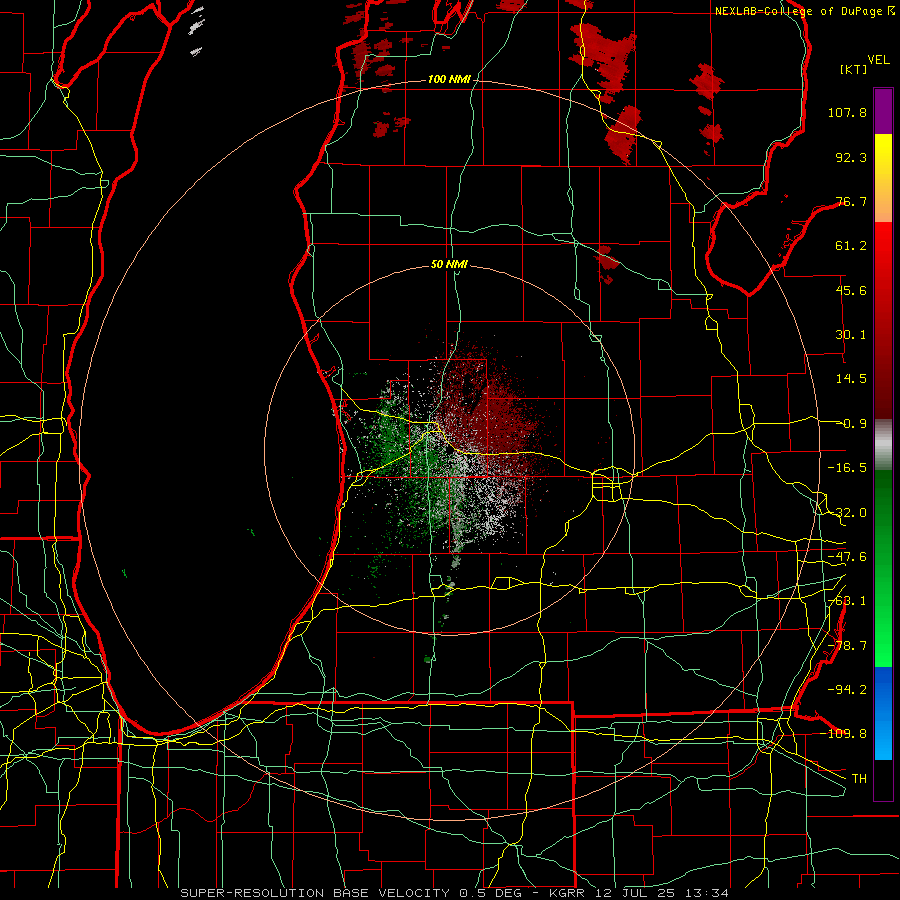900x900 pixels.
Task: Click the 14.5 legend value
Action: 851,379
